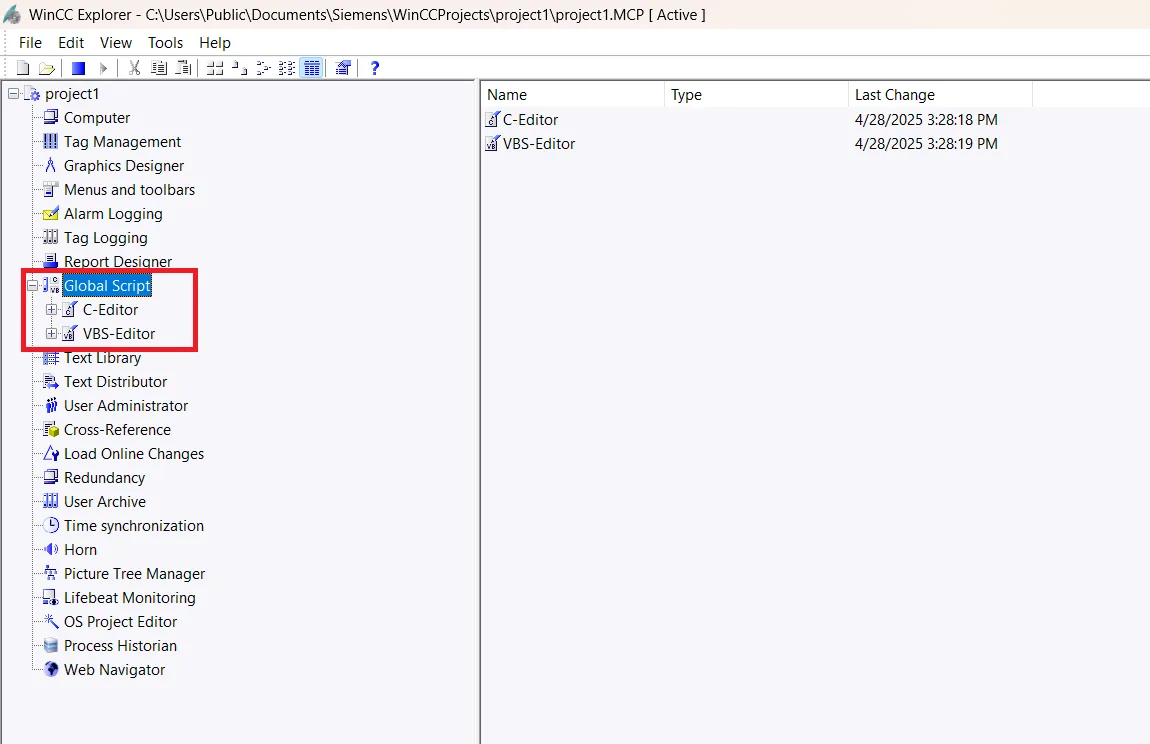Screen dimensions: 1150x744
Task: Click the Alarm Logging envelope icon
Action: (51, 214)
